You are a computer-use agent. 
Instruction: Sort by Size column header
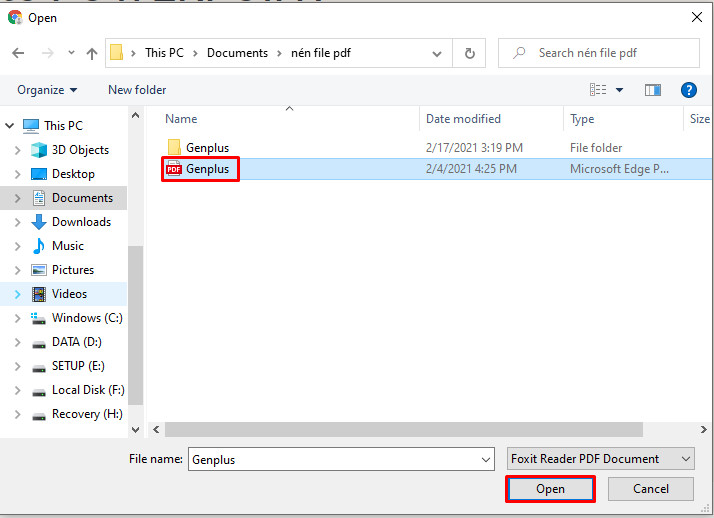(700, 119)
